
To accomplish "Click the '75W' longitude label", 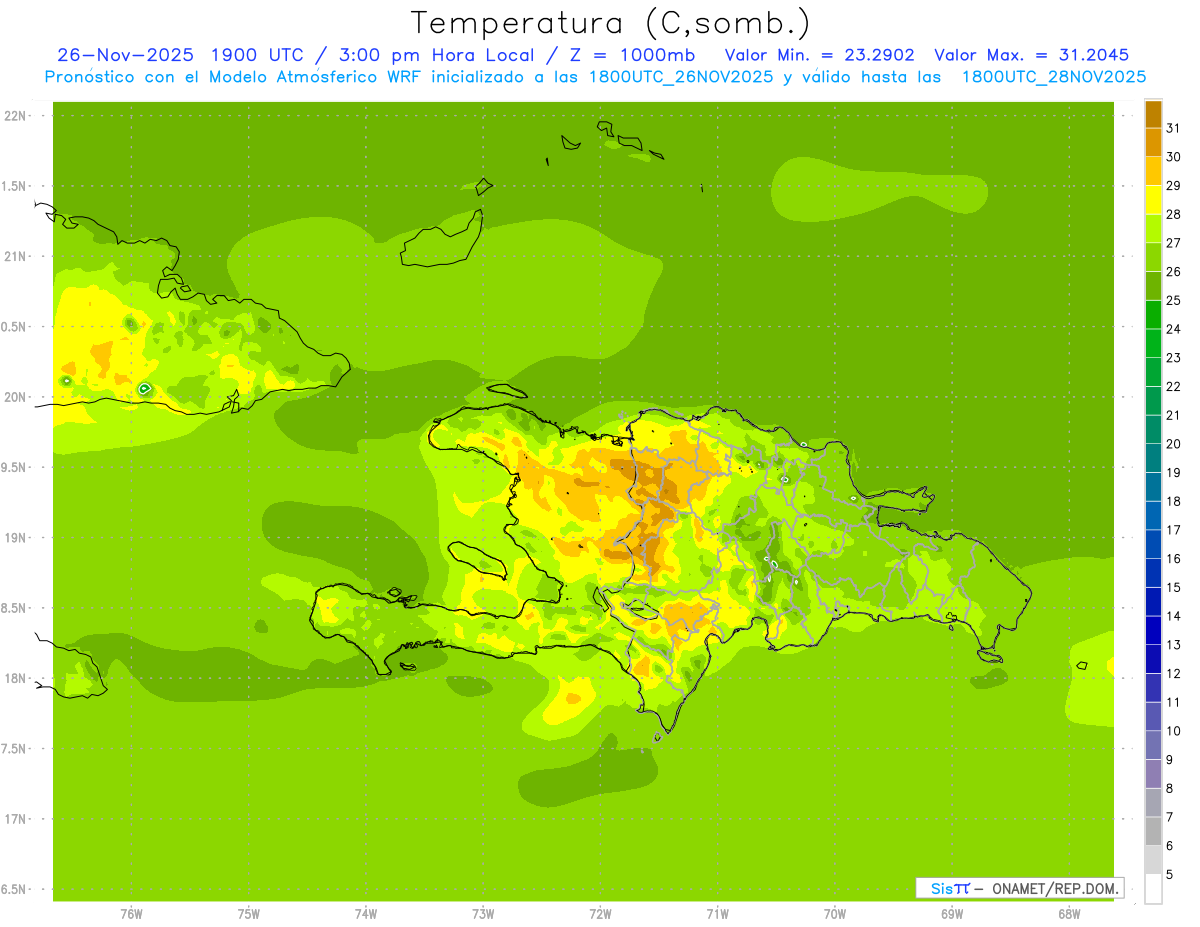I will [x=249, y=914].
